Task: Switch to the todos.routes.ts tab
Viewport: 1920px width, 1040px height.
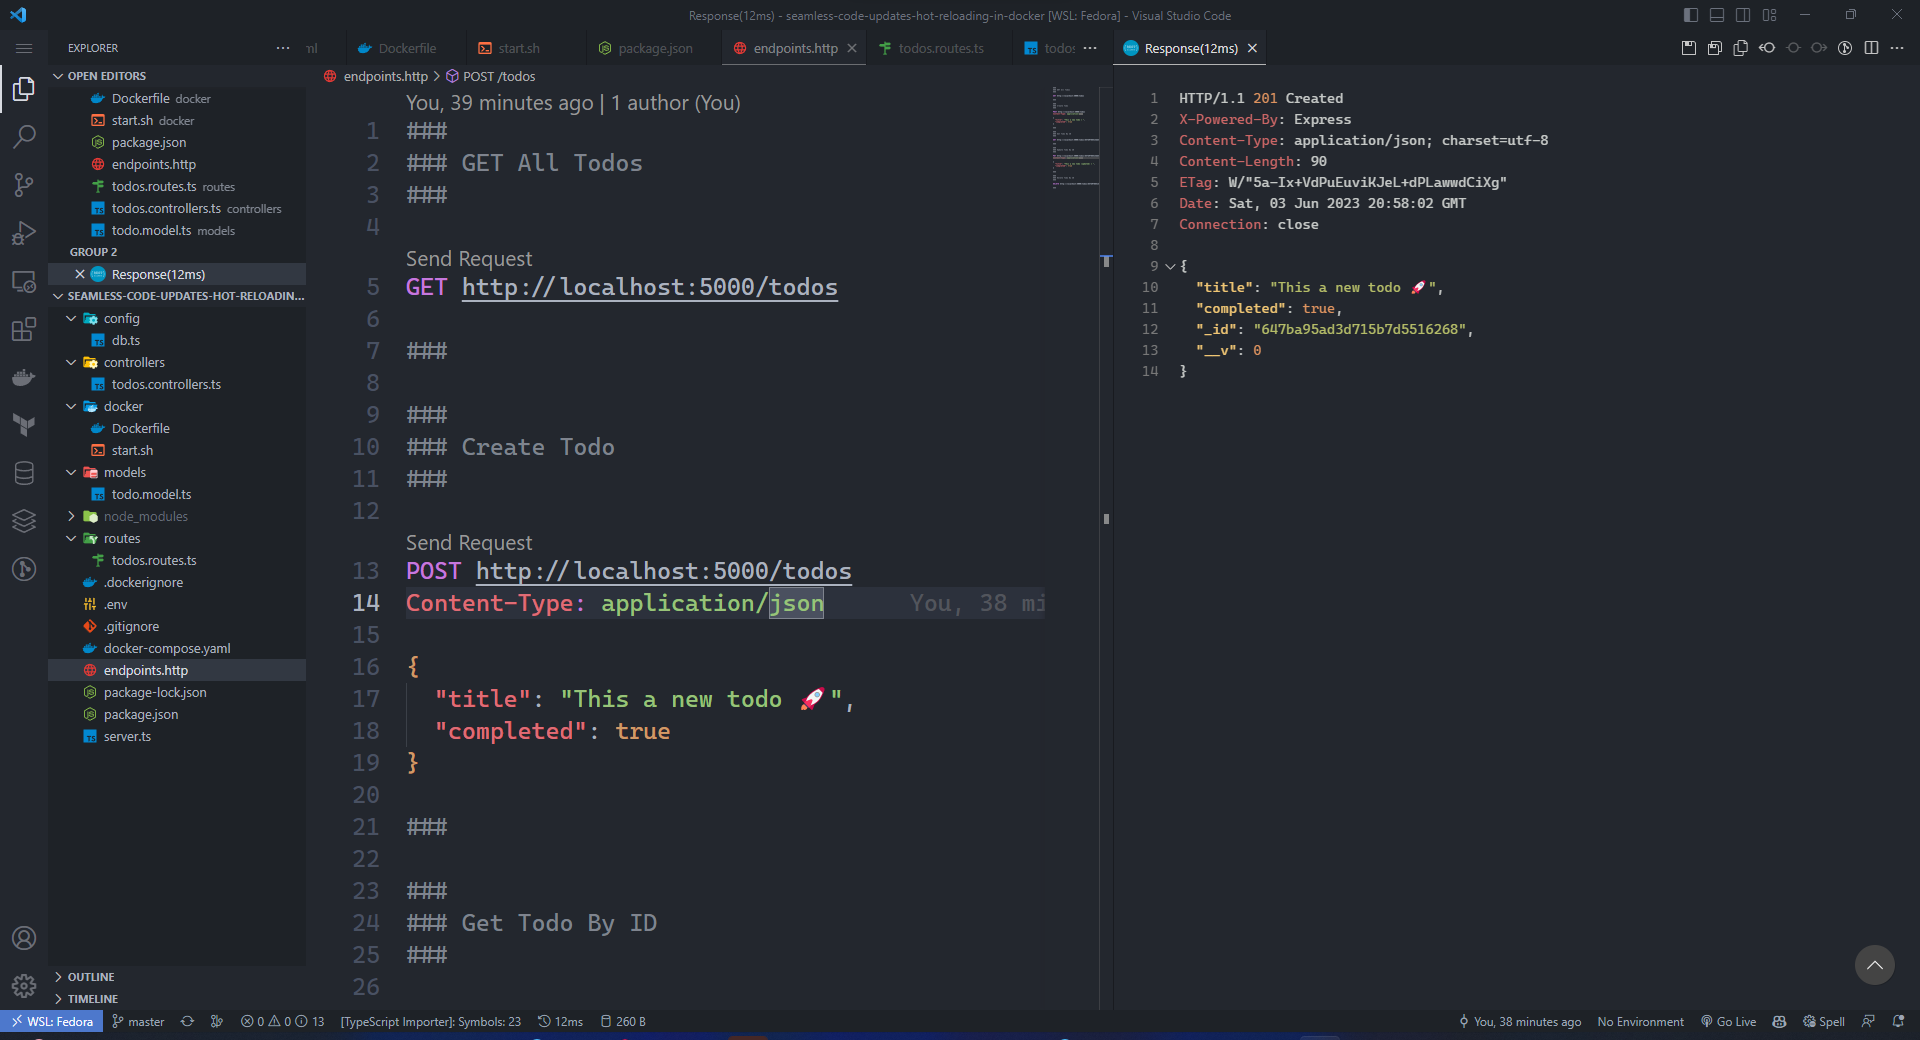Action: coord(940,48)
